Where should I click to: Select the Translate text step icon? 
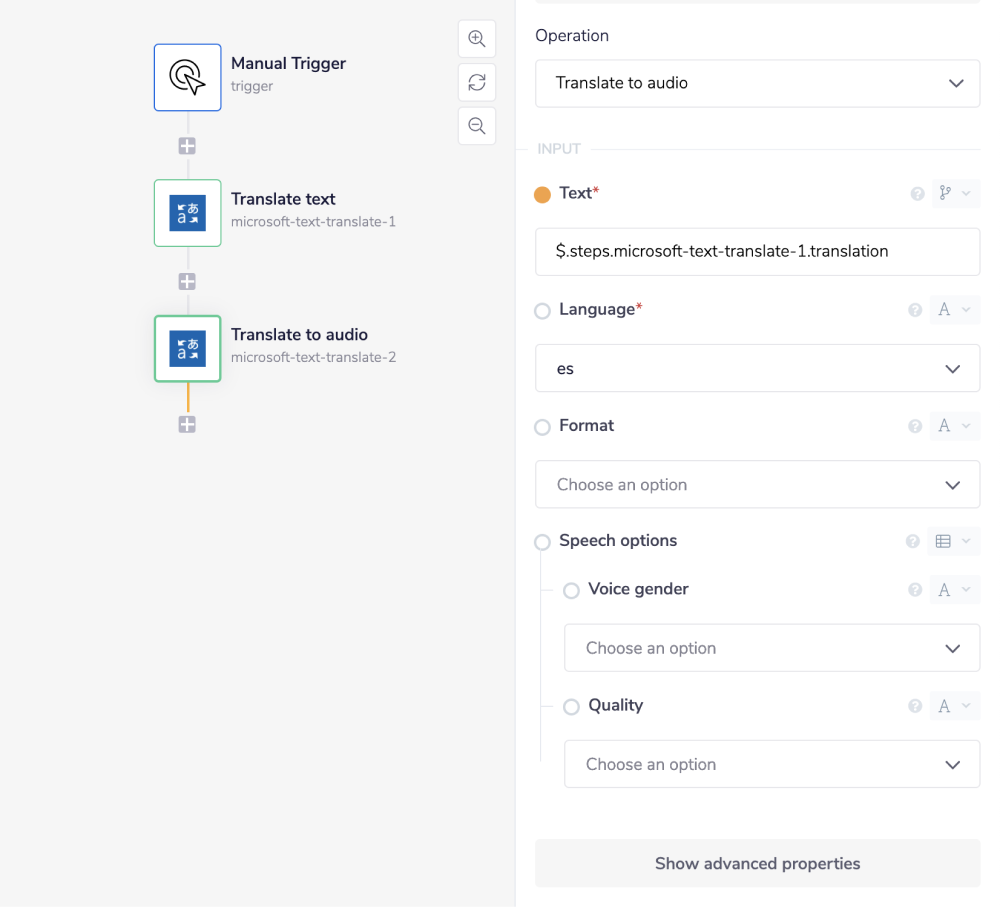click(187, 213)
